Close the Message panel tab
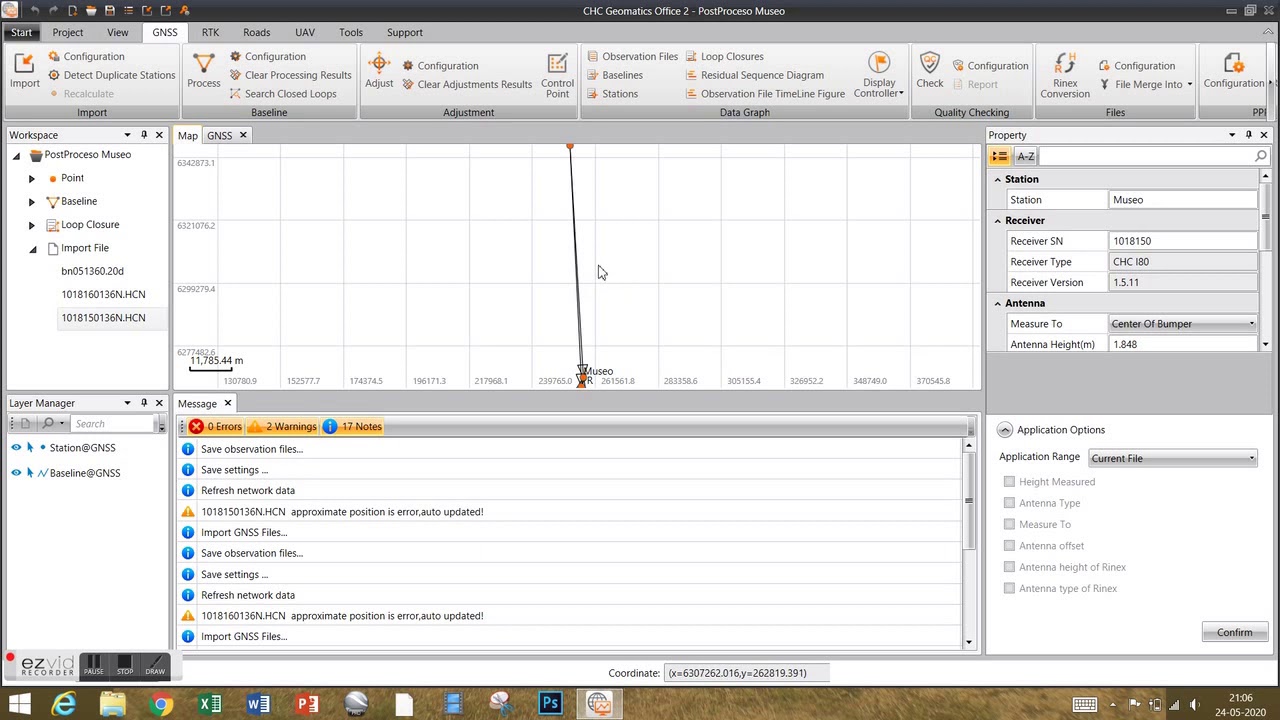Image resolution: width=1280 pixels, height=720 pixels. 227,404
